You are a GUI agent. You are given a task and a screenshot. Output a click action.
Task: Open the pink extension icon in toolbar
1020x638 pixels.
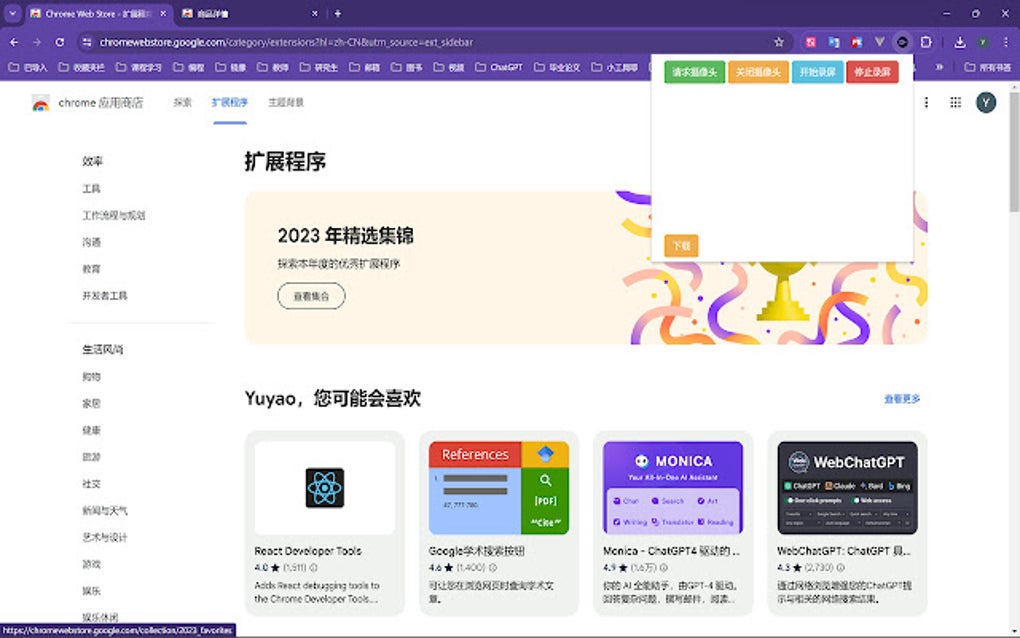(811, 42)
